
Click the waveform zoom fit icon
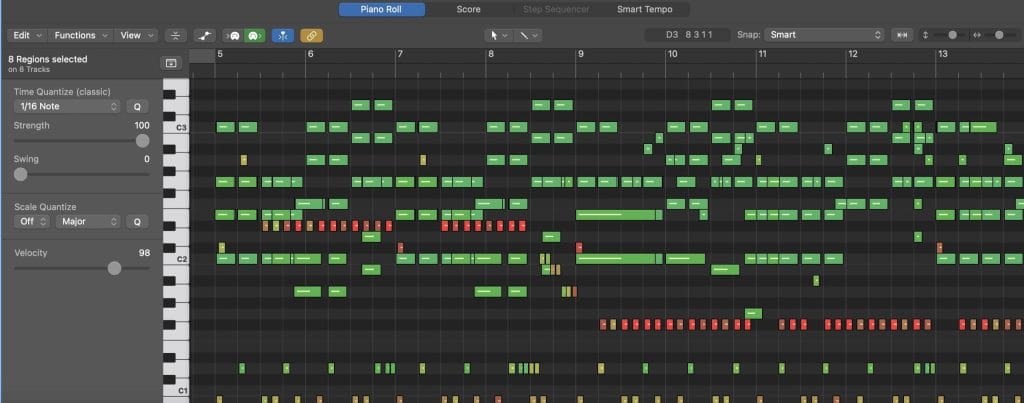tap(903, 35)
